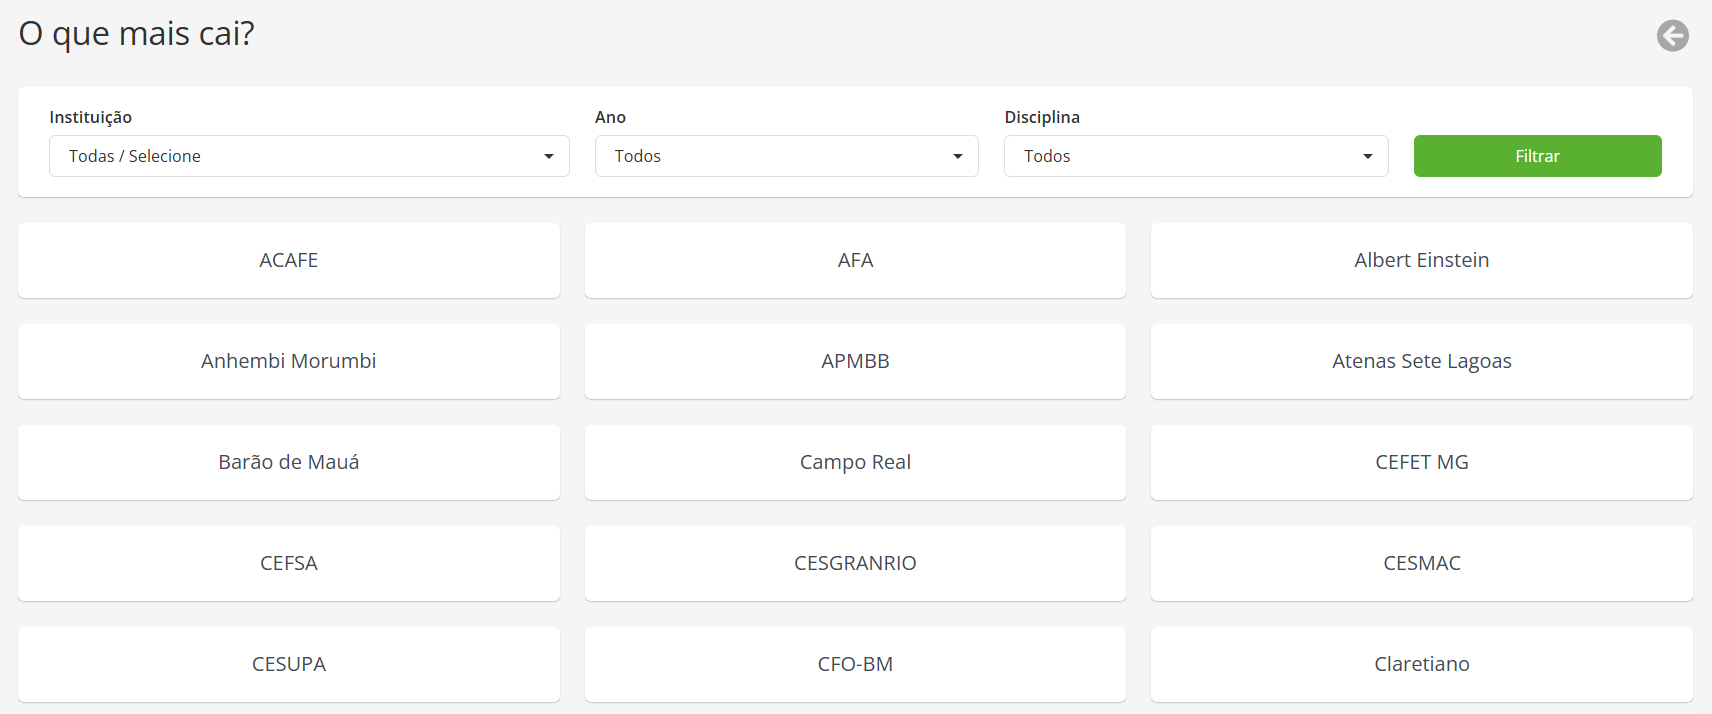Screen dimensions: 1712x714
Task: Choose the Albert Einstein card
Action: click(x=1421, y=260)
